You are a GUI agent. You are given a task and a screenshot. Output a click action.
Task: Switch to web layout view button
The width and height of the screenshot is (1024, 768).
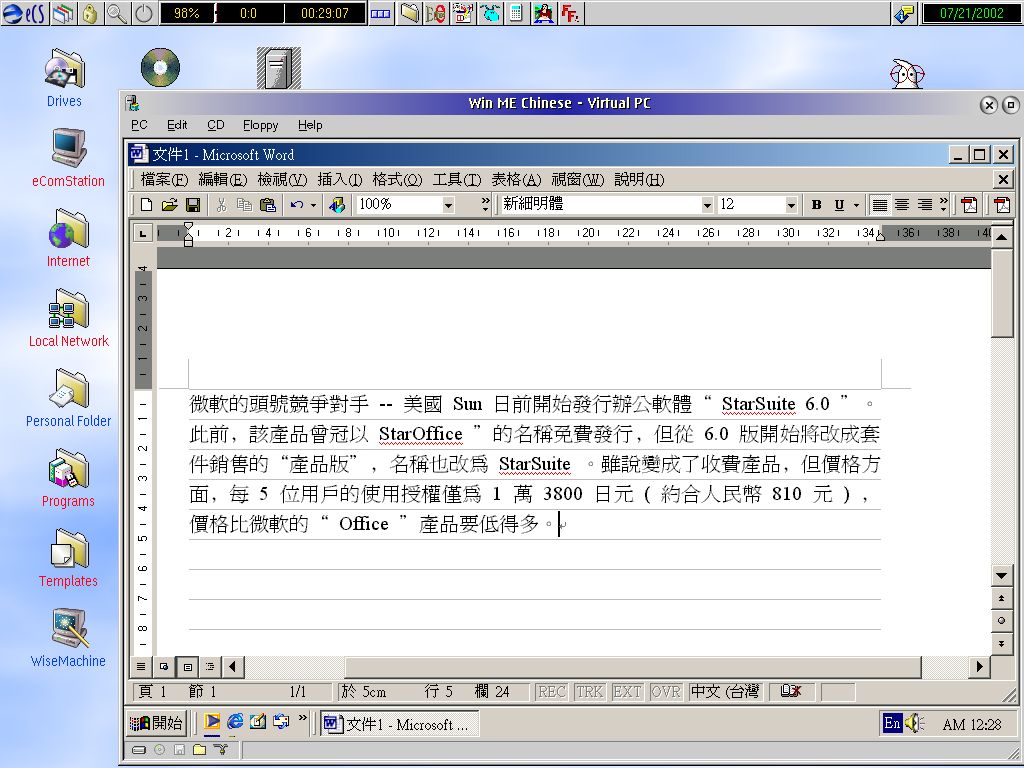[x=164, y=667]
